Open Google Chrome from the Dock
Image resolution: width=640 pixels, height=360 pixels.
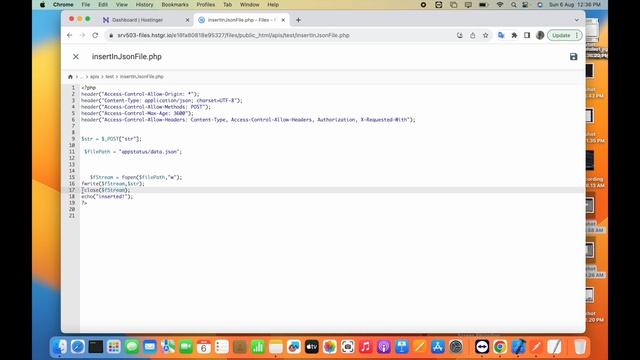pyautogui.click(x=500, y=347)
